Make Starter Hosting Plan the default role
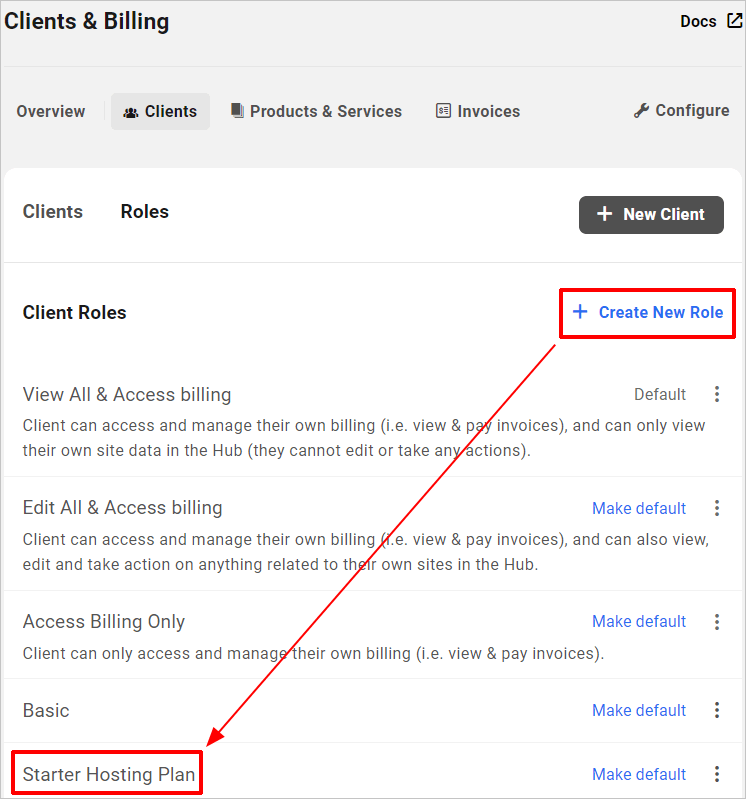 coord(639,775)
